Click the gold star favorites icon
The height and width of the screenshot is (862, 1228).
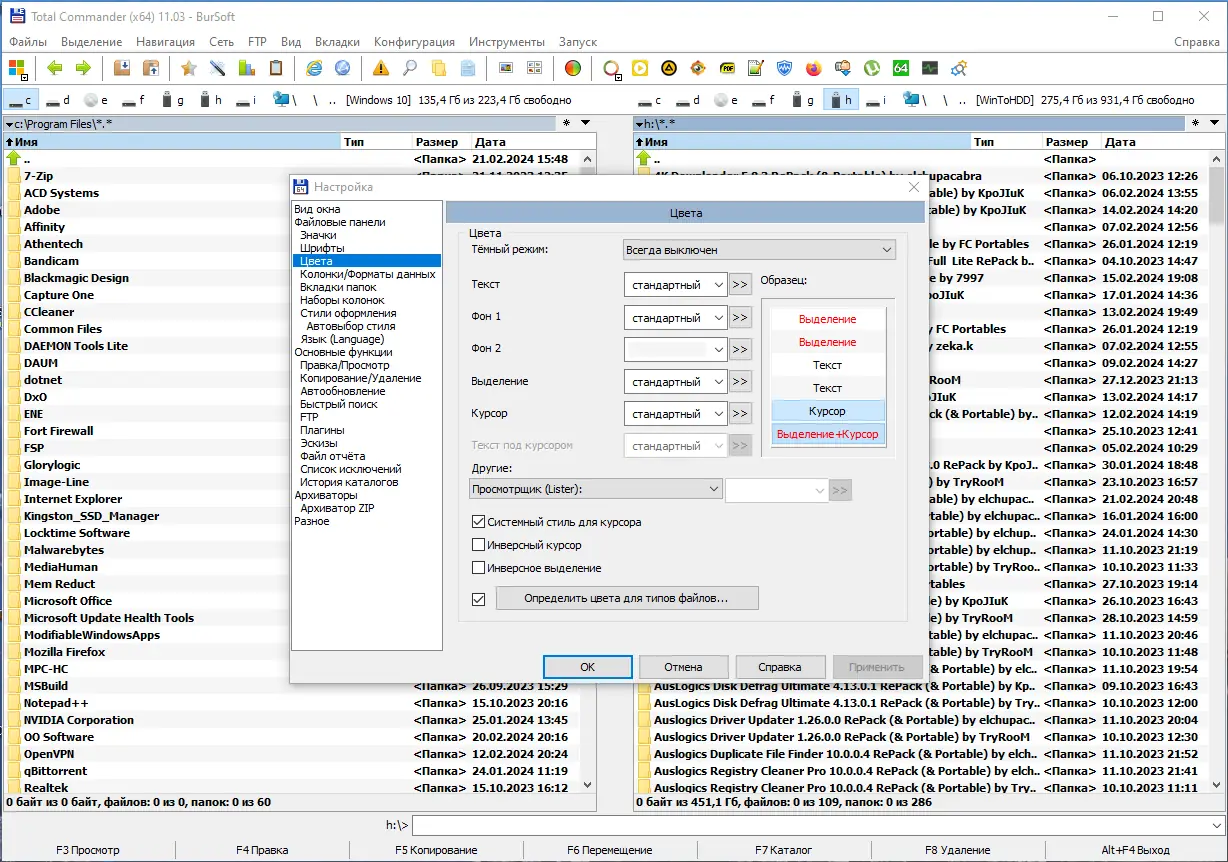pyautogui.click(x=188, y=68)
